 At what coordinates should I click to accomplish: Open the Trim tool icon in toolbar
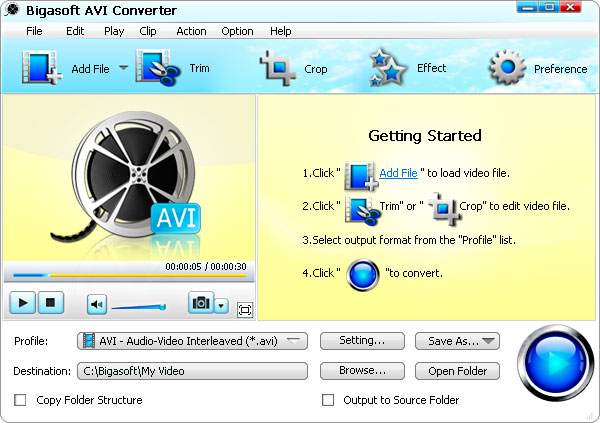pos(158,68)
